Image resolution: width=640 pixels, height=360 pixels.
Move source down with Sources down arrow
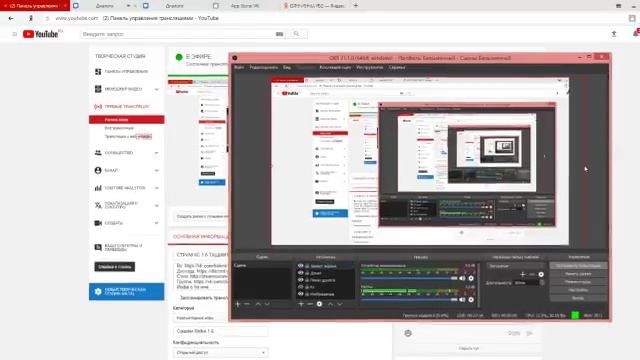pyautogui.click(x=340, y=304)
